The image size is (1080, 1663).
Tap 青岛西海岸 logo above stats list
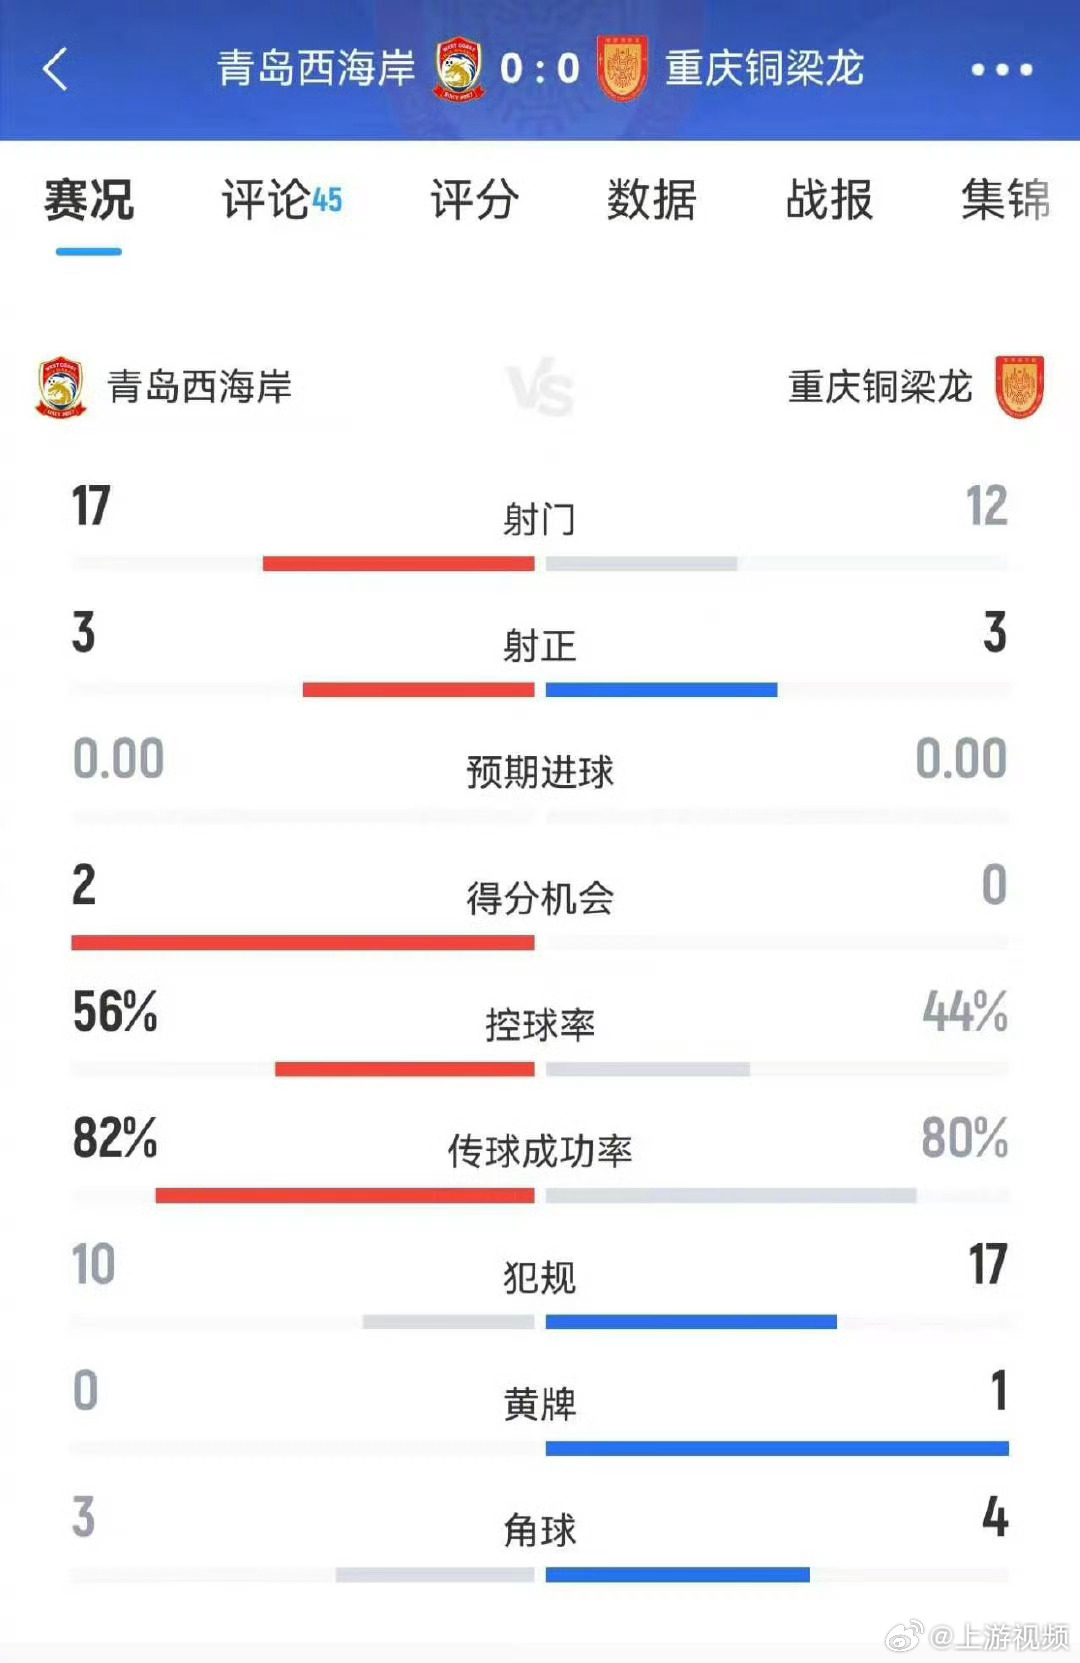(61, 386)
